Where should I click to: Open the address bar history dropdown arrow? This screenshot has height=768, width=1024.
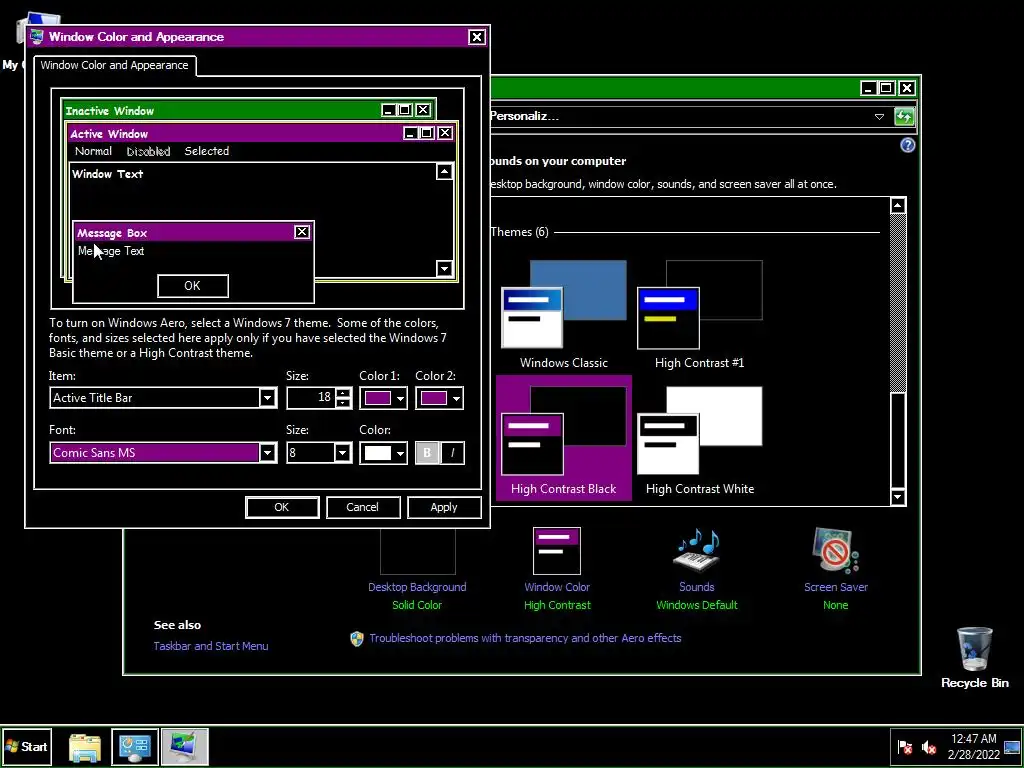click(879, 117)
